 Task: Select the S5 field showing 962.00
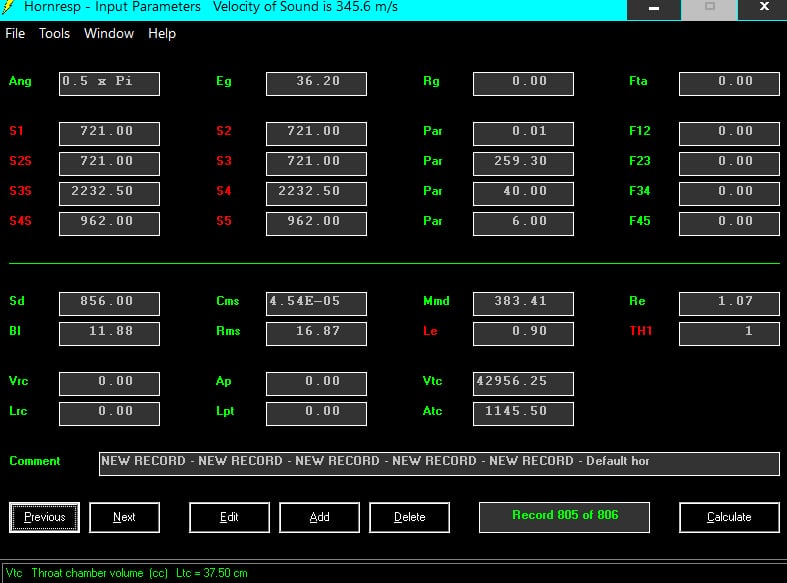coord(316,224)
